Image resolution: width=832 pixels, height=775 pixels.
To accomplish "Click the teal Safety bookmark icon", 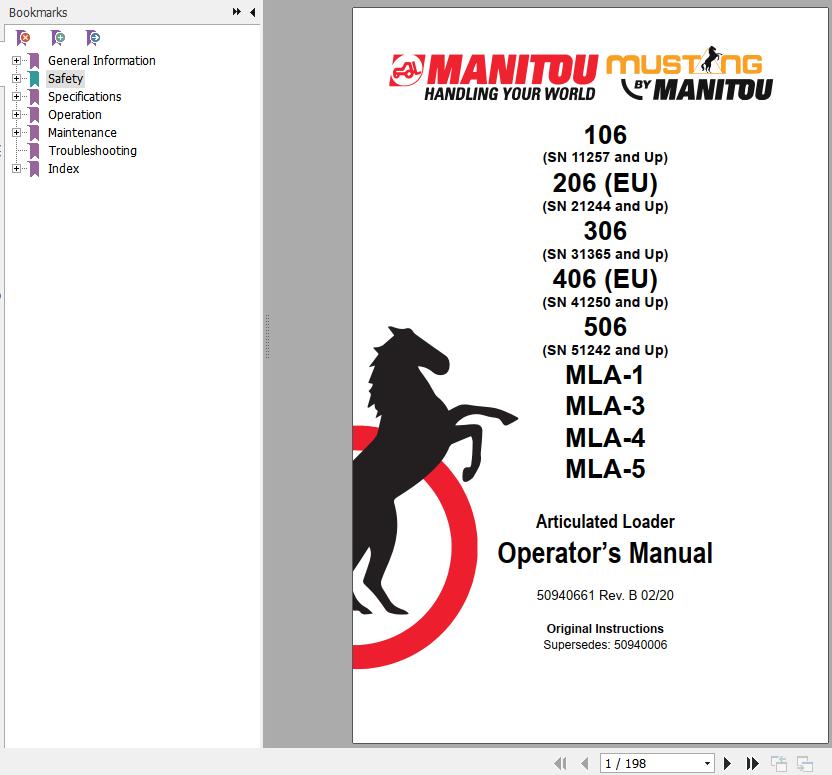I will pyautogui.click(x=34, y=79).
